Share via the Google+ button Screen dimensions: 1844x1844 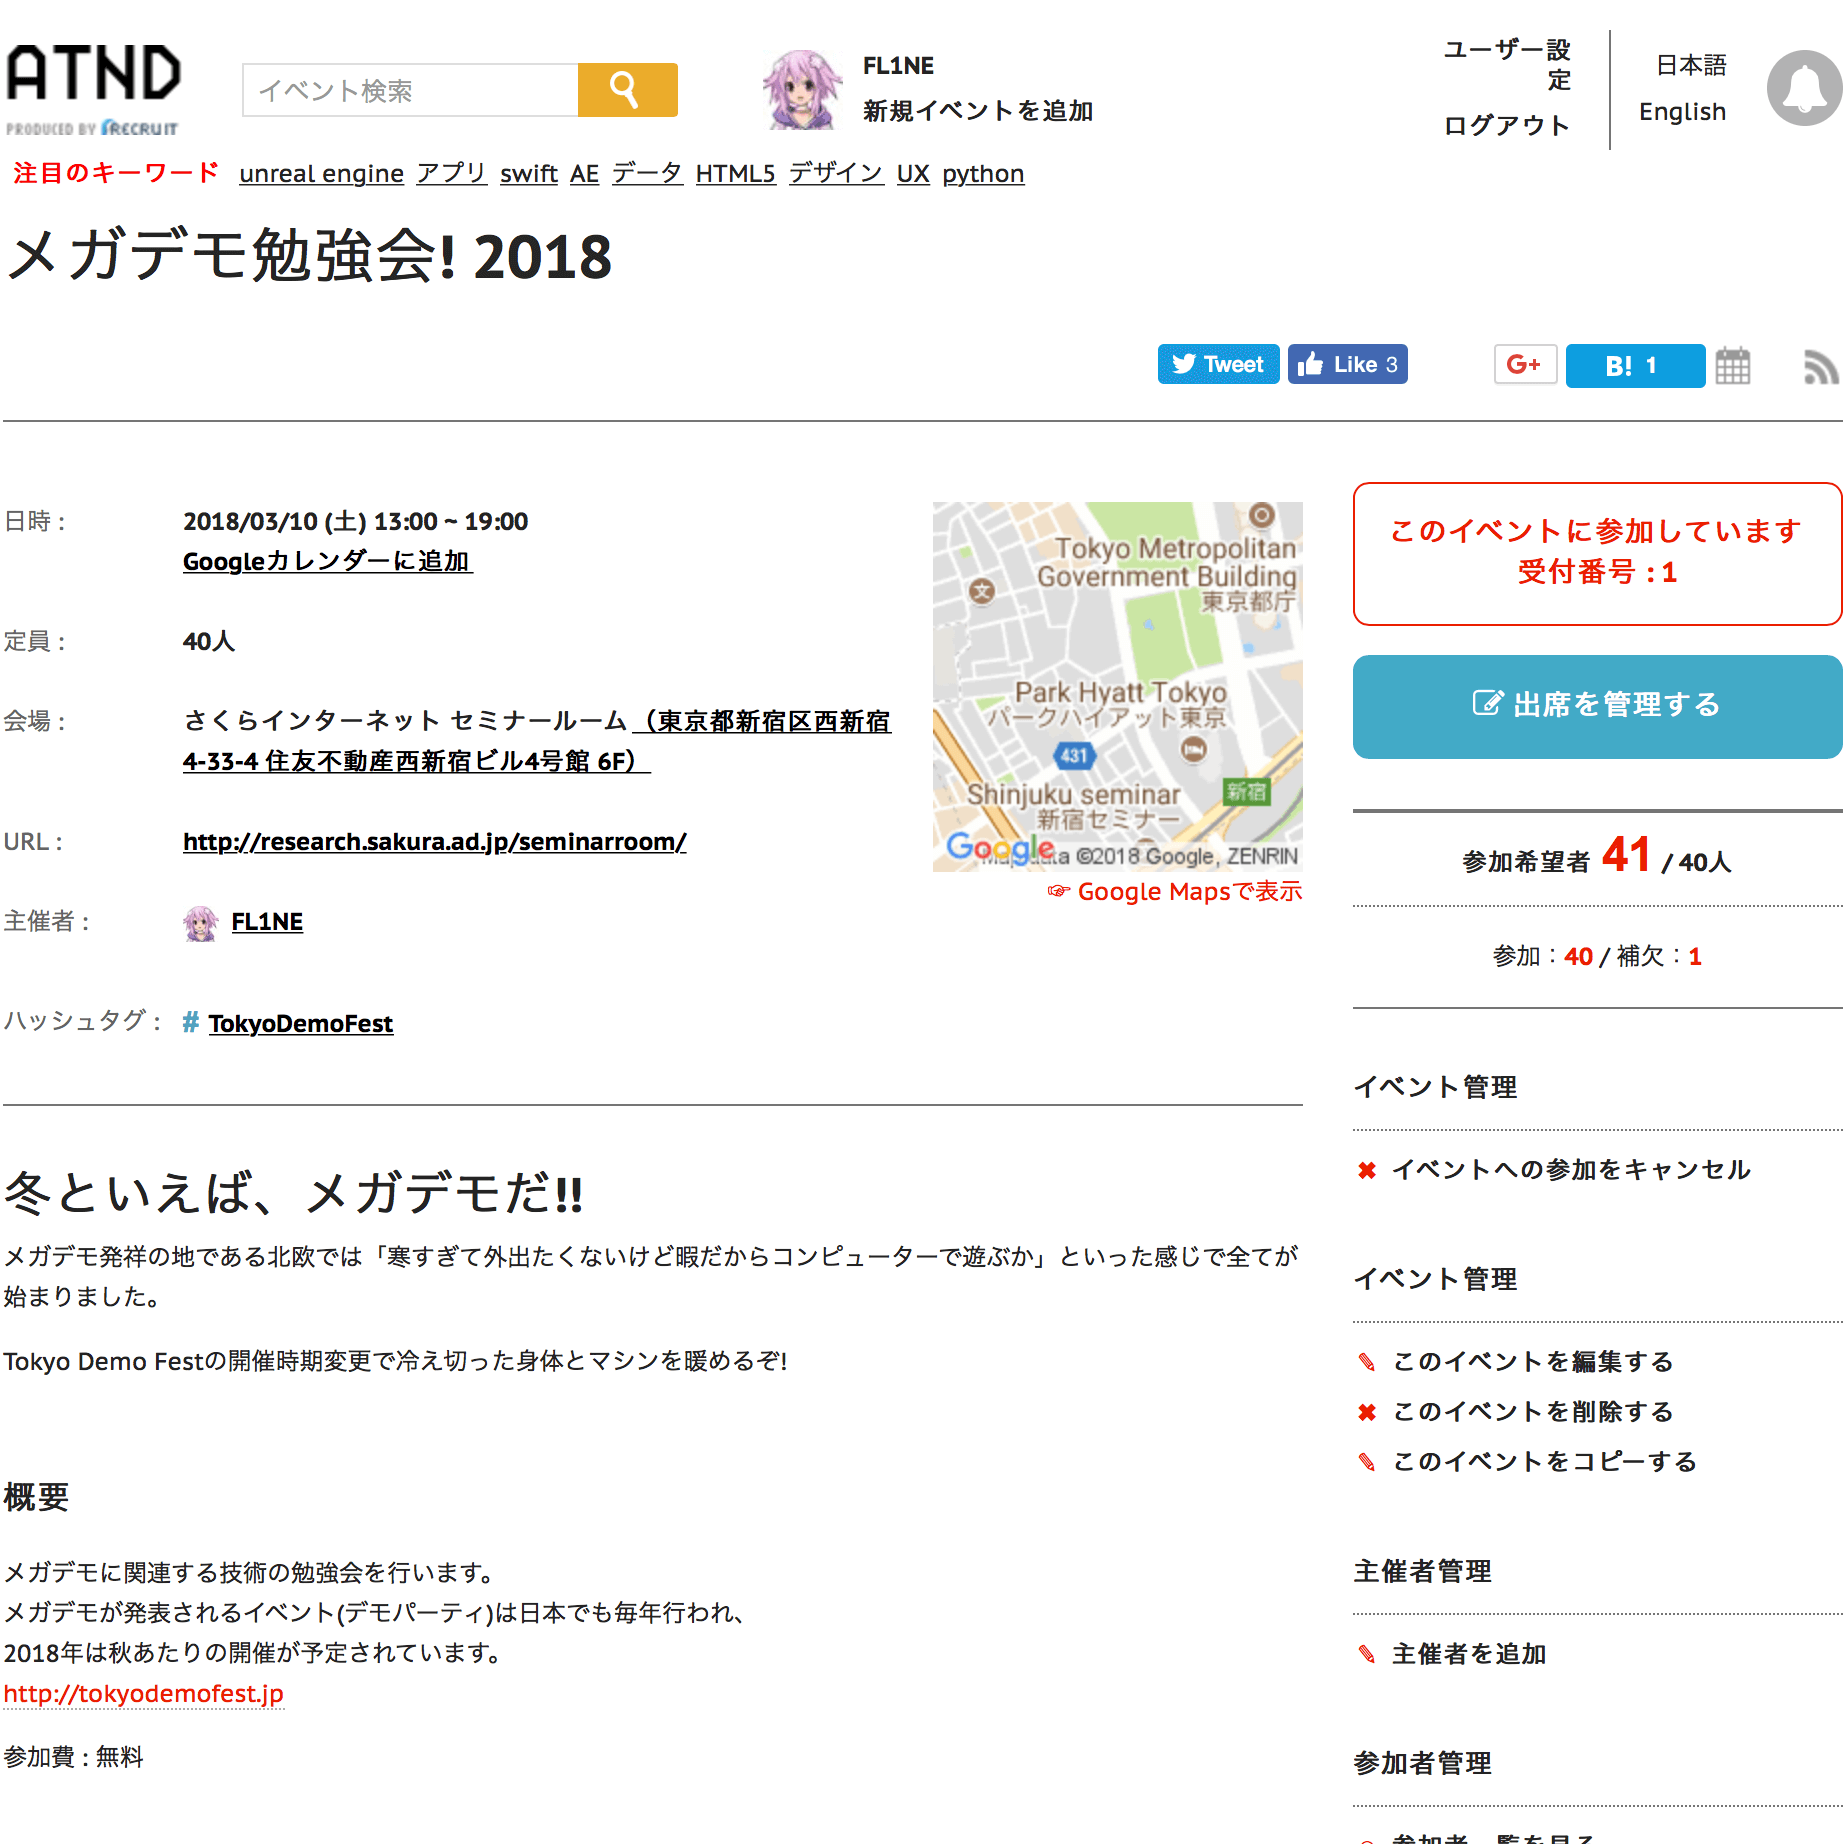point(1524,365)
